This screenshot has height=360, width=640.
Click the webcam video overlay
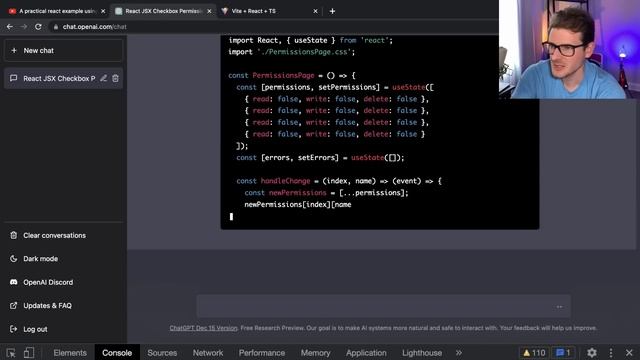pos(569,49)
